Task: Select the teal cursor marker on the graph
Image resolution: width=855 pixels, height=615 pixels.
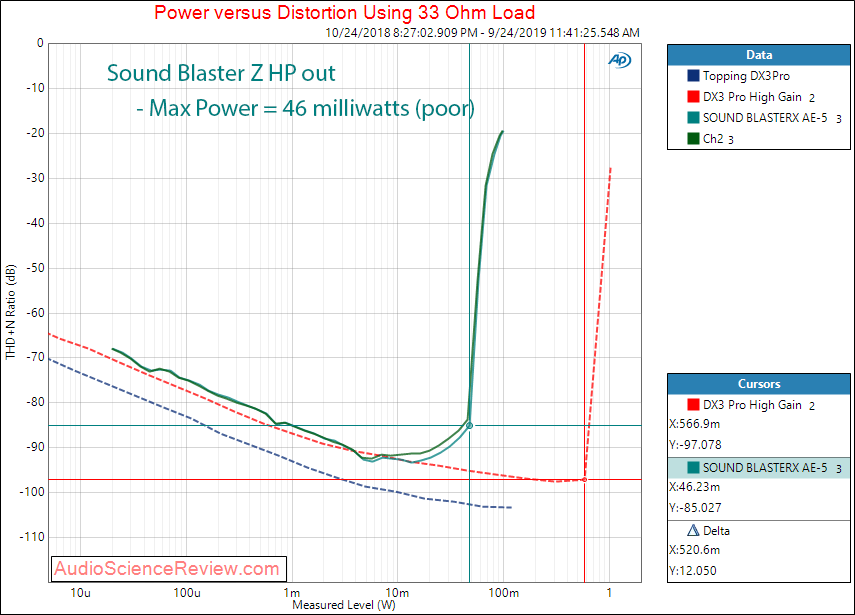Action: pos(469,425)
